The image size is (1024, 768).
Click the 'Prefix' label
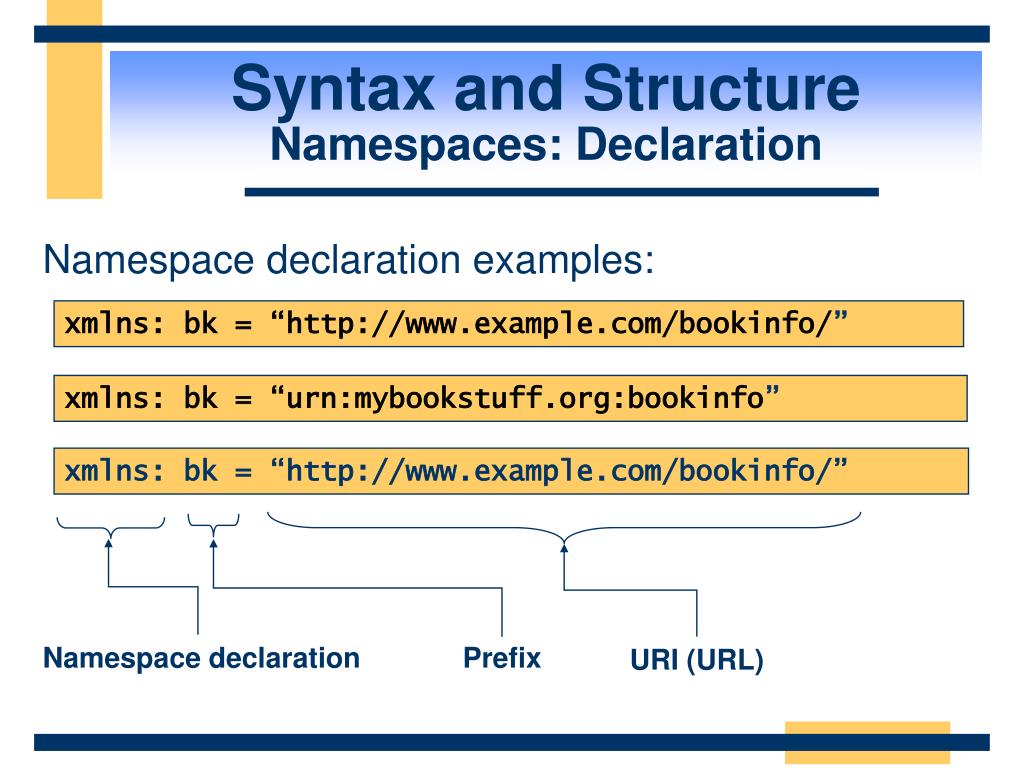pos(502,658)
